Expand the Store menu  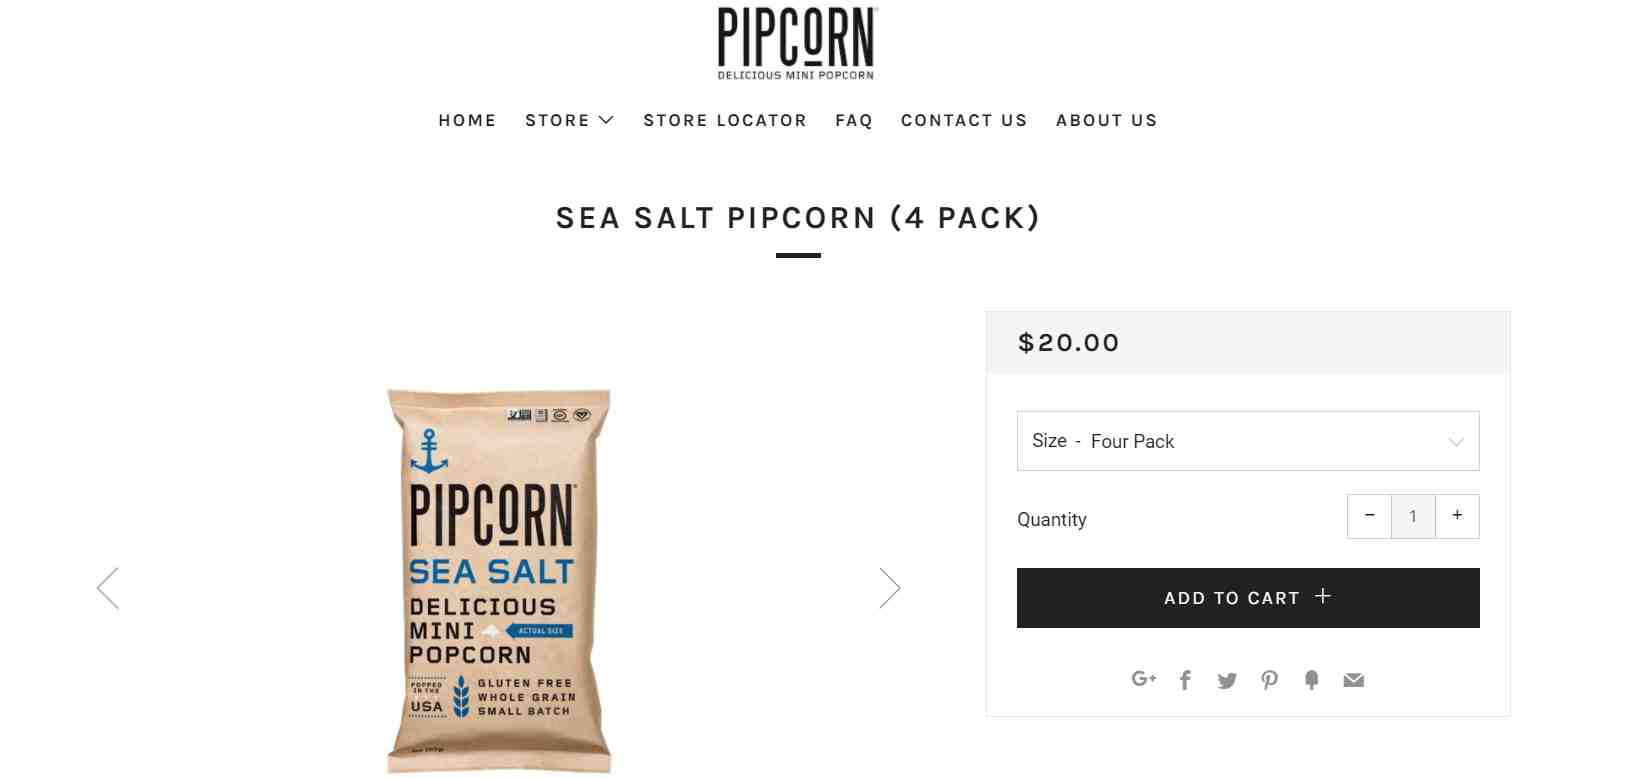[569, 120]
